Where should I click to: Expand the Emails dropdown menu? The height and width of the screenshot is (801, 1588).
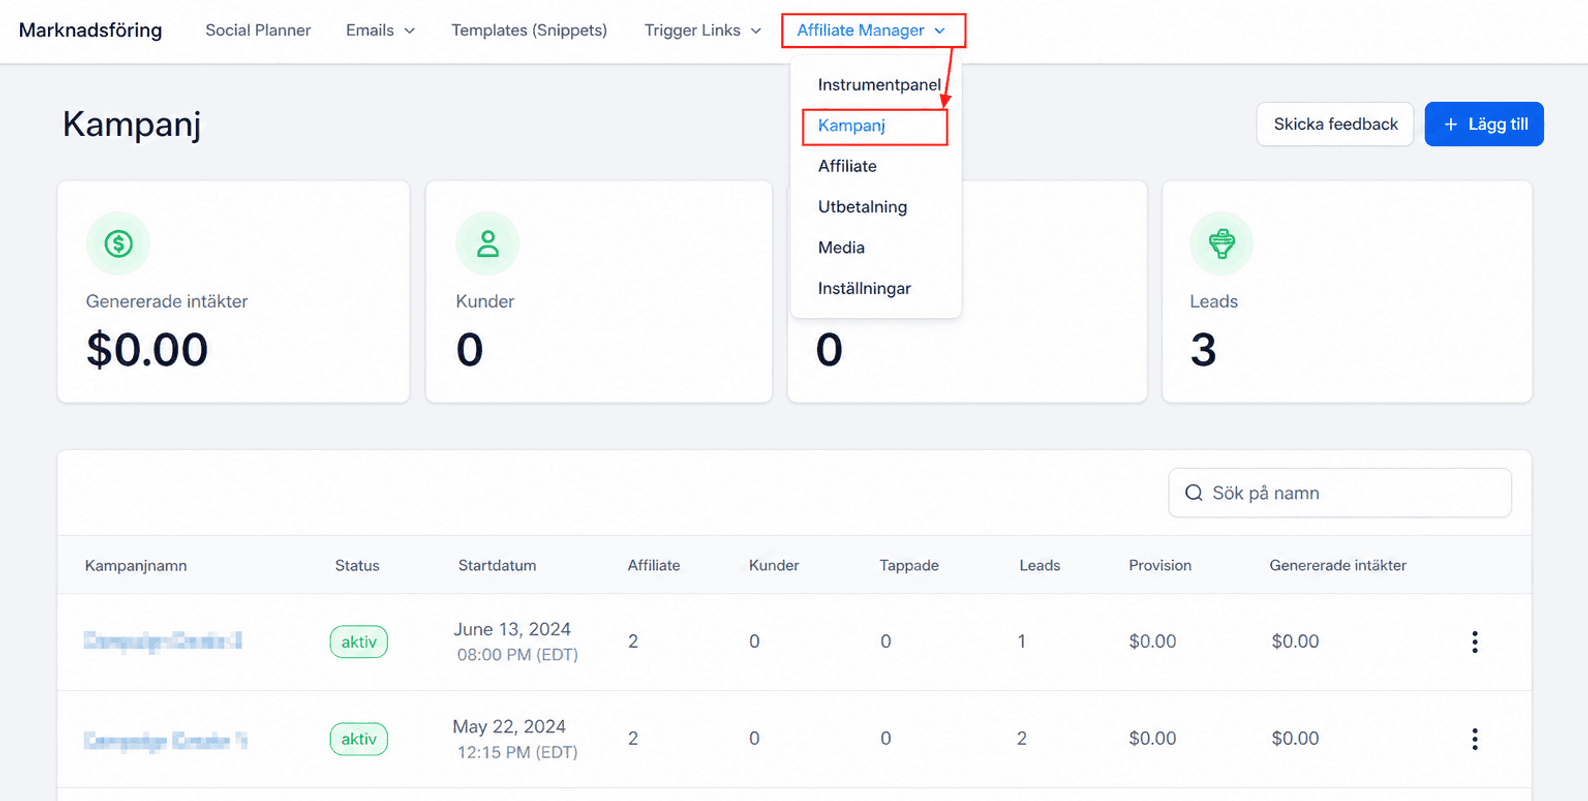click(380, 30)
